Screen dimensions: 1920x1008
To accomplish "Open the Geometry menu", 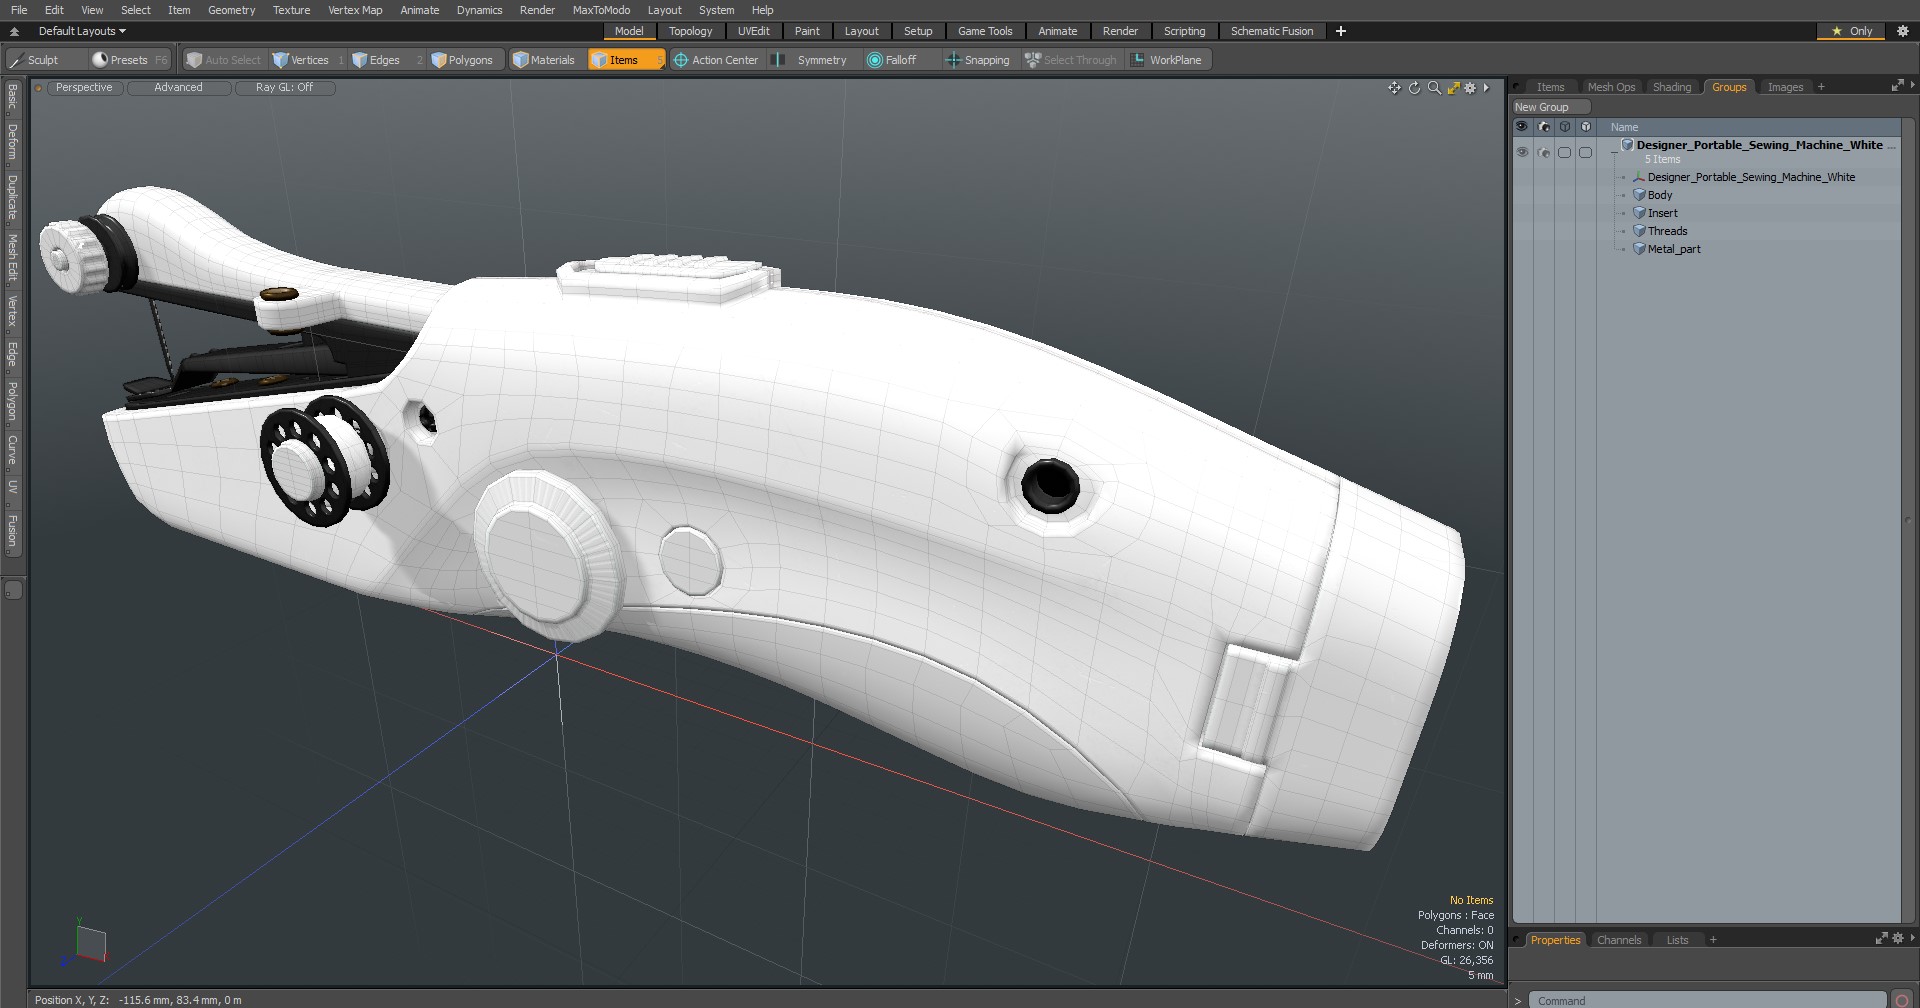I will click(x=231, y=10).
